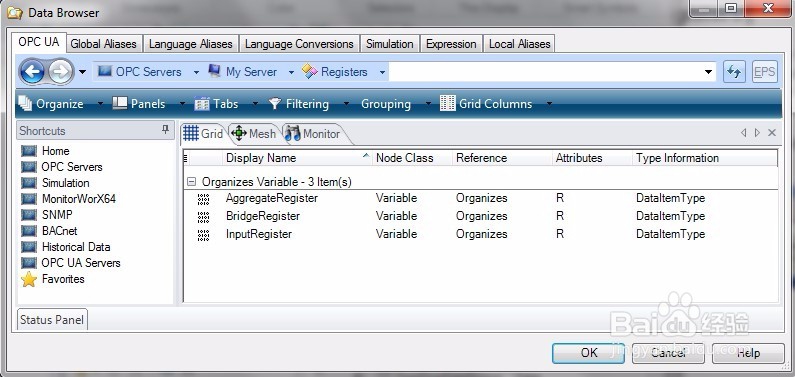Click the AggregateRegister variable icon
The height and width of the screenshot is (377, 795).
point(203,199)
